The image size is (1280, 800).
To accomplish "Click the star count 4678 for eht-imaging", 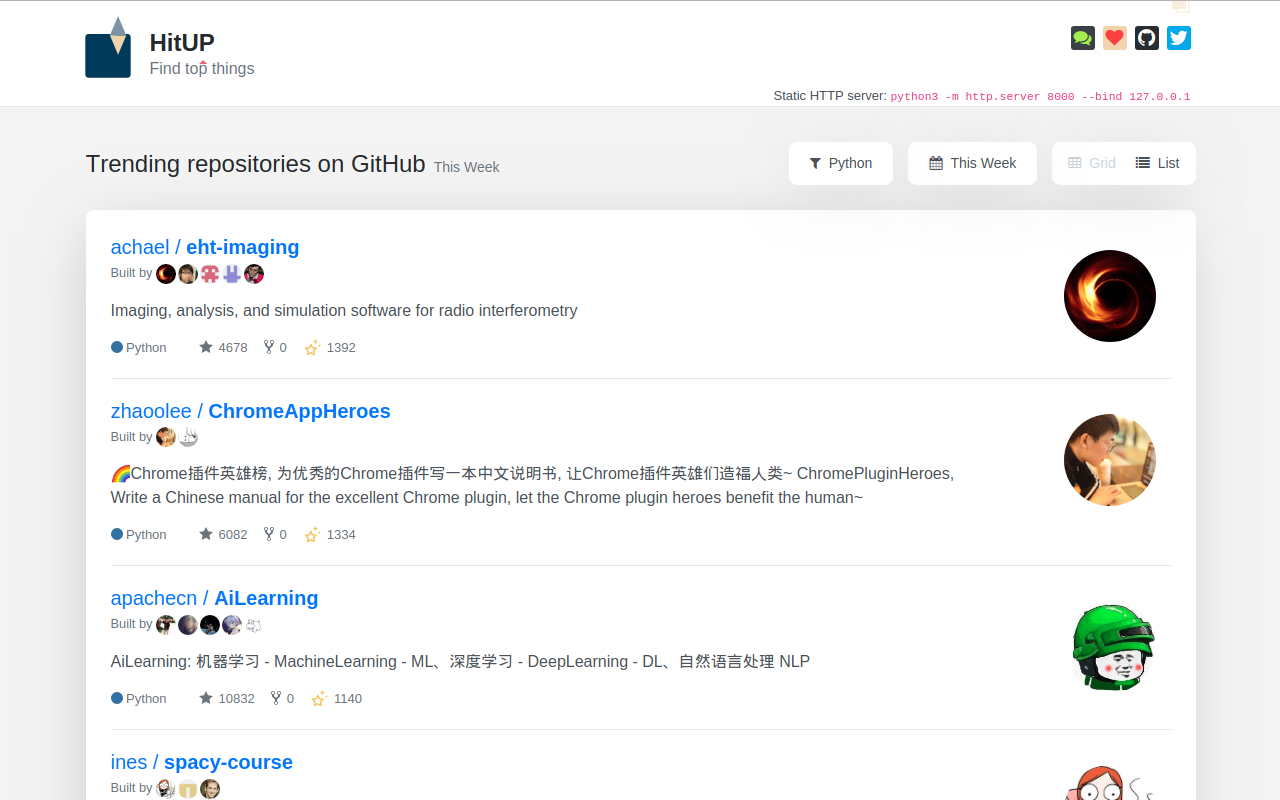I will pyautogui.click(x=223, y=347).
